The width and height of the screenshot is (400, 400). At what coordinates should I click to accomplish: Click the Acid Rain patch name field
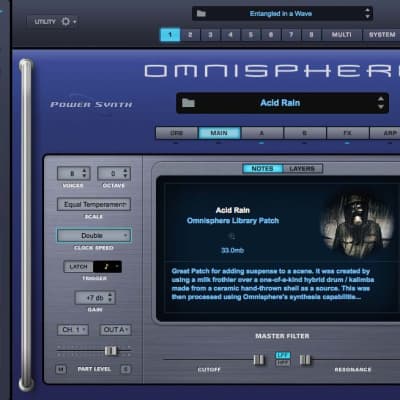click(x=282, y=103)
